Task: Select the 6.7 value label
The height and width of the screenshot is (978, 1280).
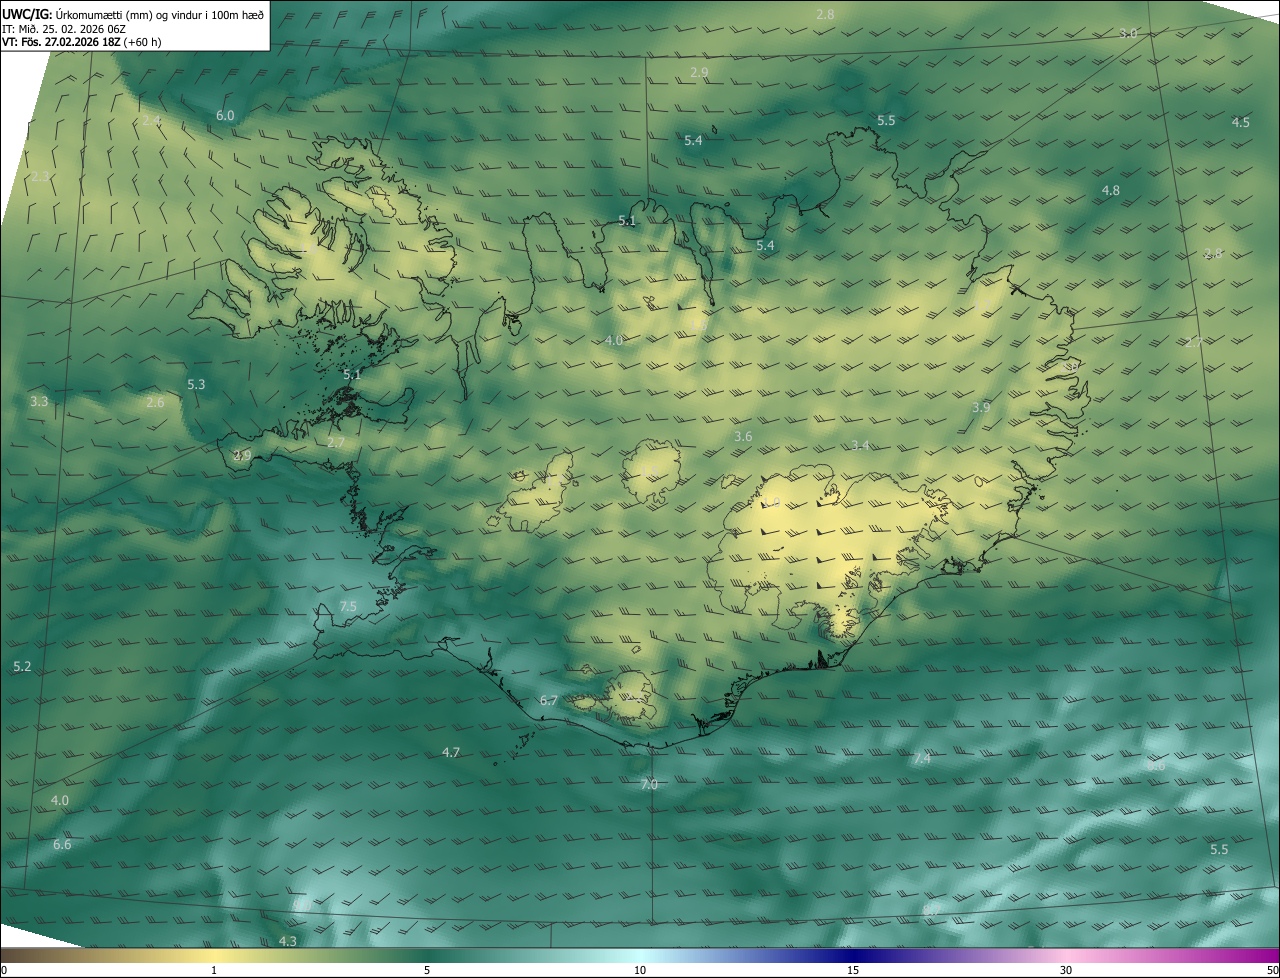Action: pyautogui.click(x=548, y=701)
